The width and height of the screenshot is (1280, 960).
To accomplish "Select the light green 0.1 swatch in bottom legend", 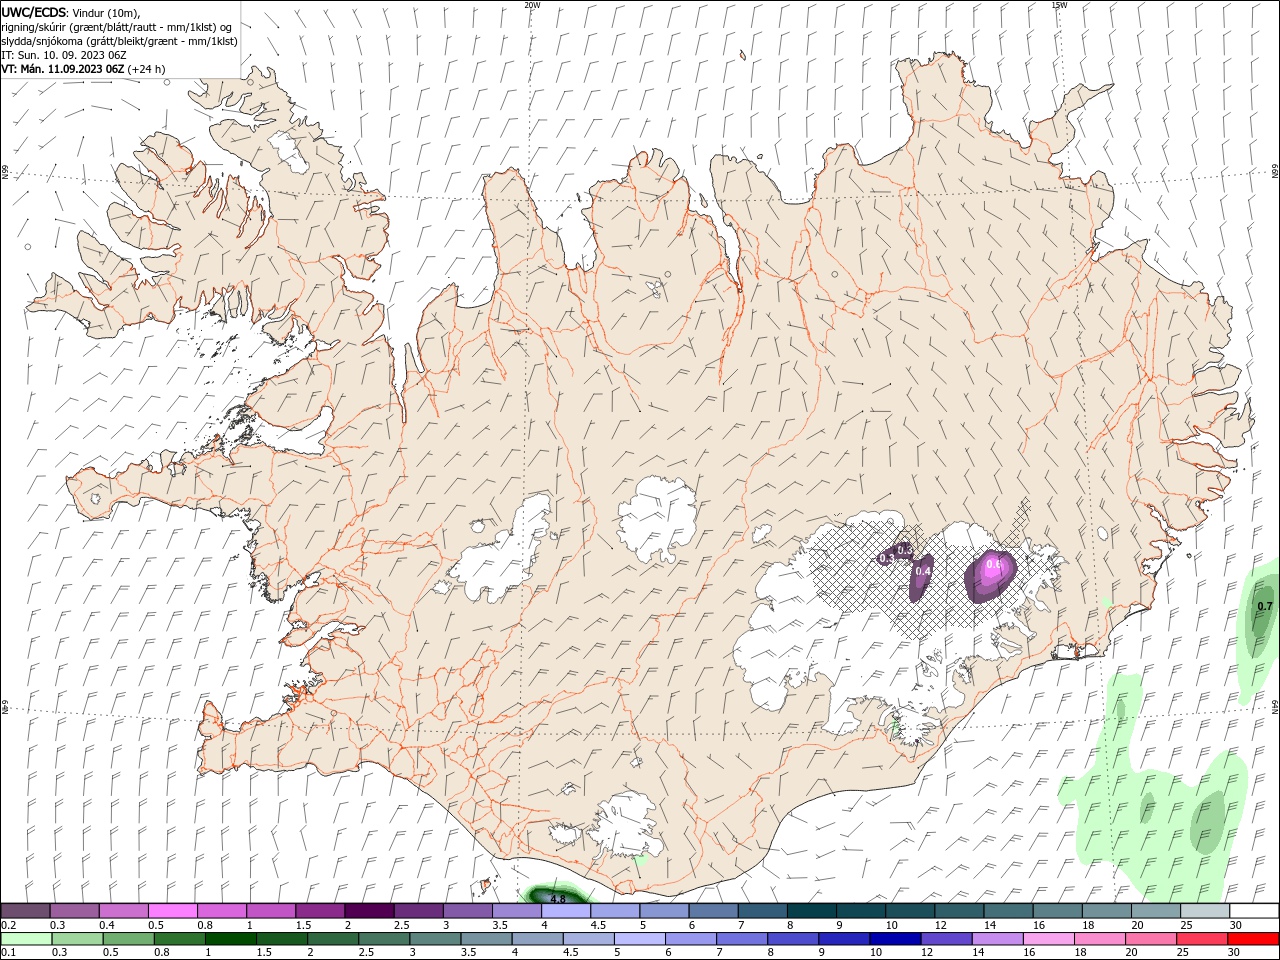I will click(27, 939).
